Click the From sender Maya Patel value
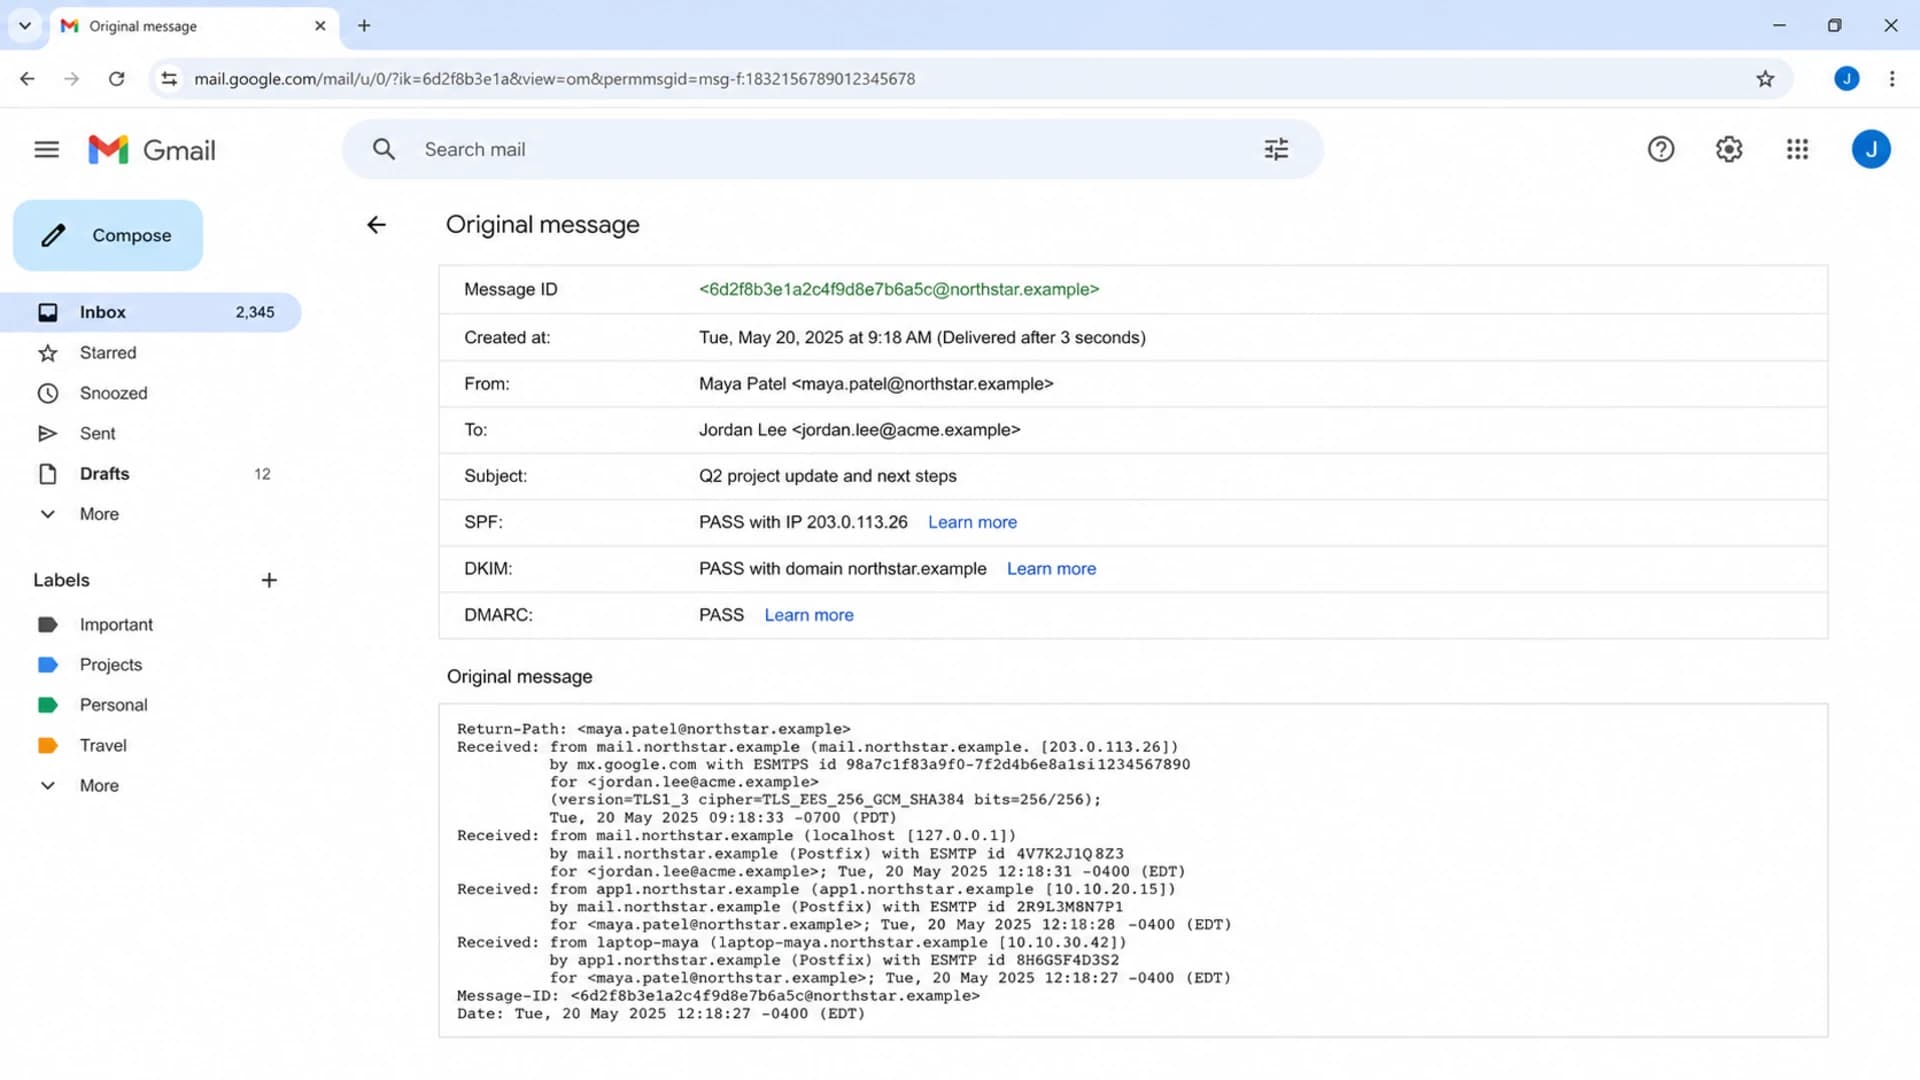This screenshot has width=1920, height=1080. coord(876,384)
